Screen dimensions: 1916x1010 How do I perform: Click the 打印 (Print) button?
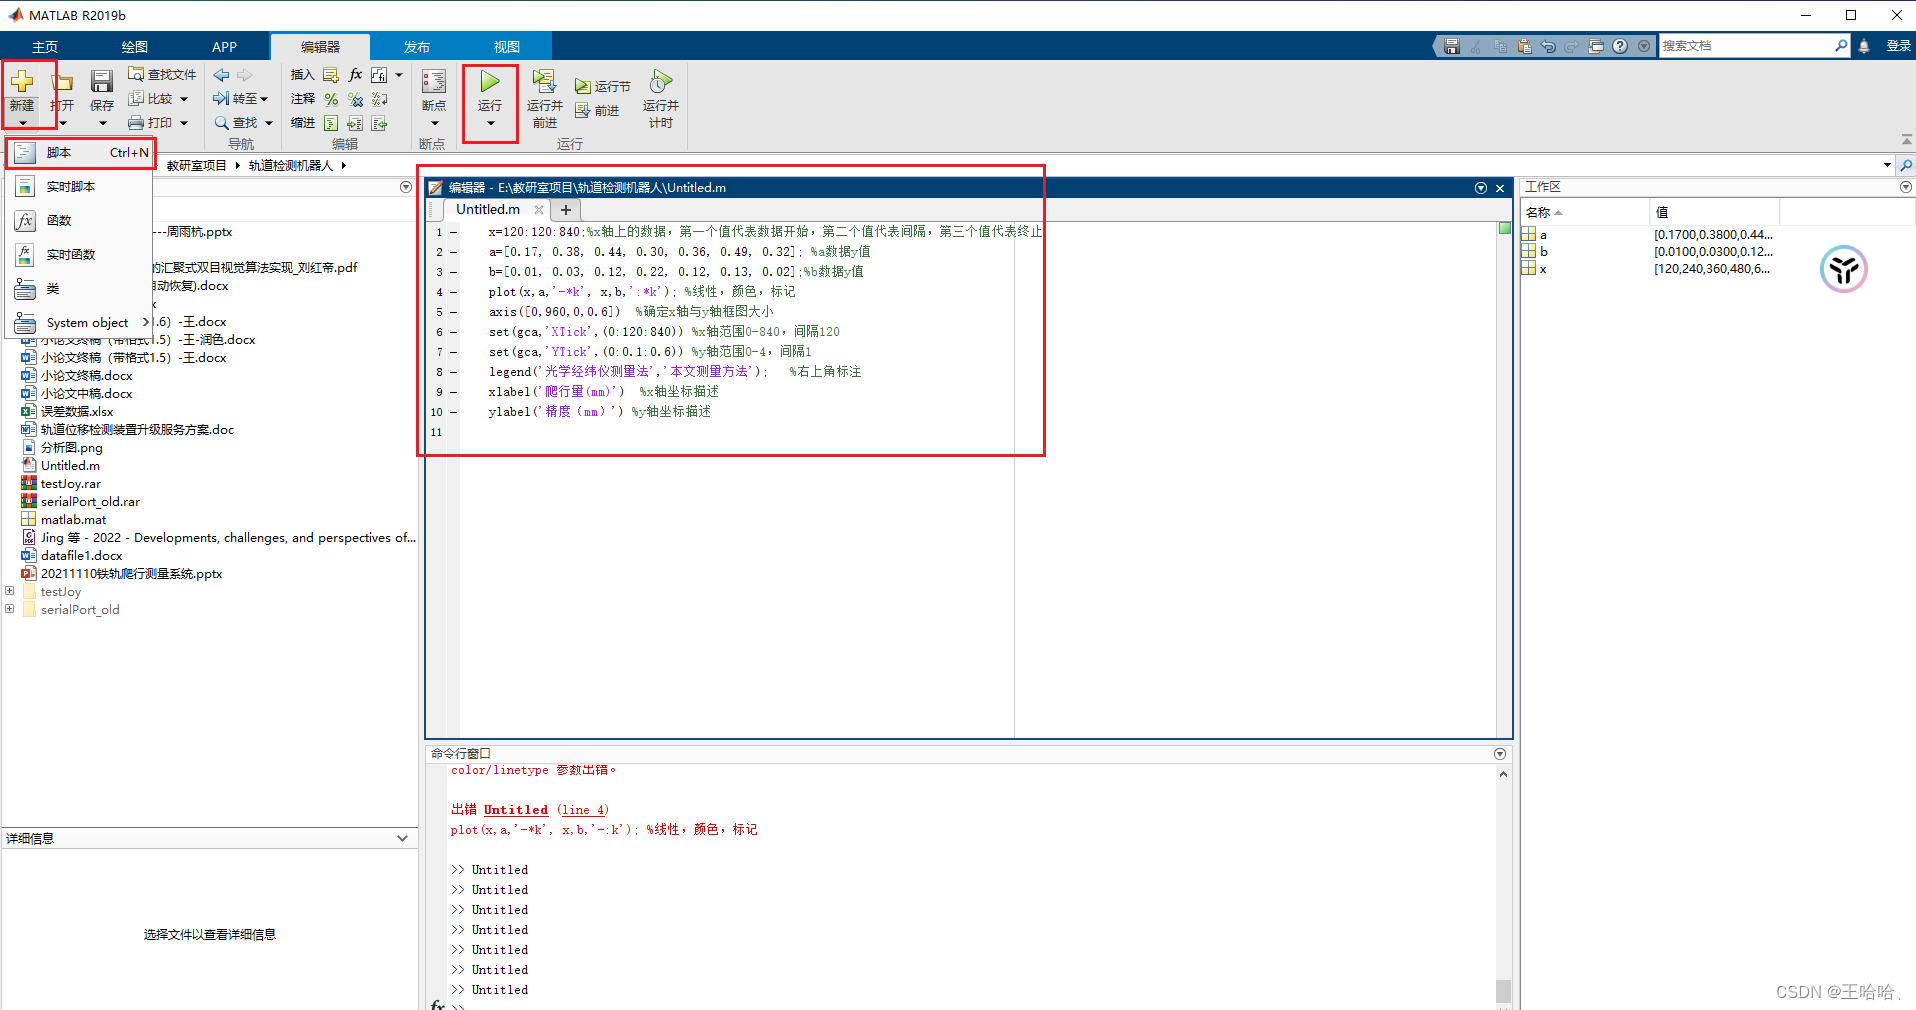coord(158,123)
